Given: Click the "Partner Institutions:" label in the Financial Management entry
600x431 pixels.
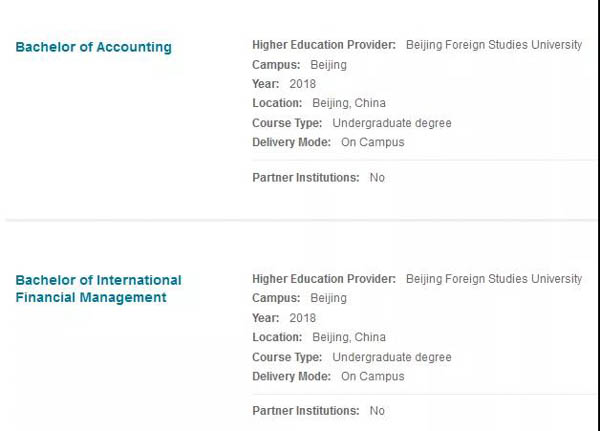Looking at the screenshot, I should (305, 411).
